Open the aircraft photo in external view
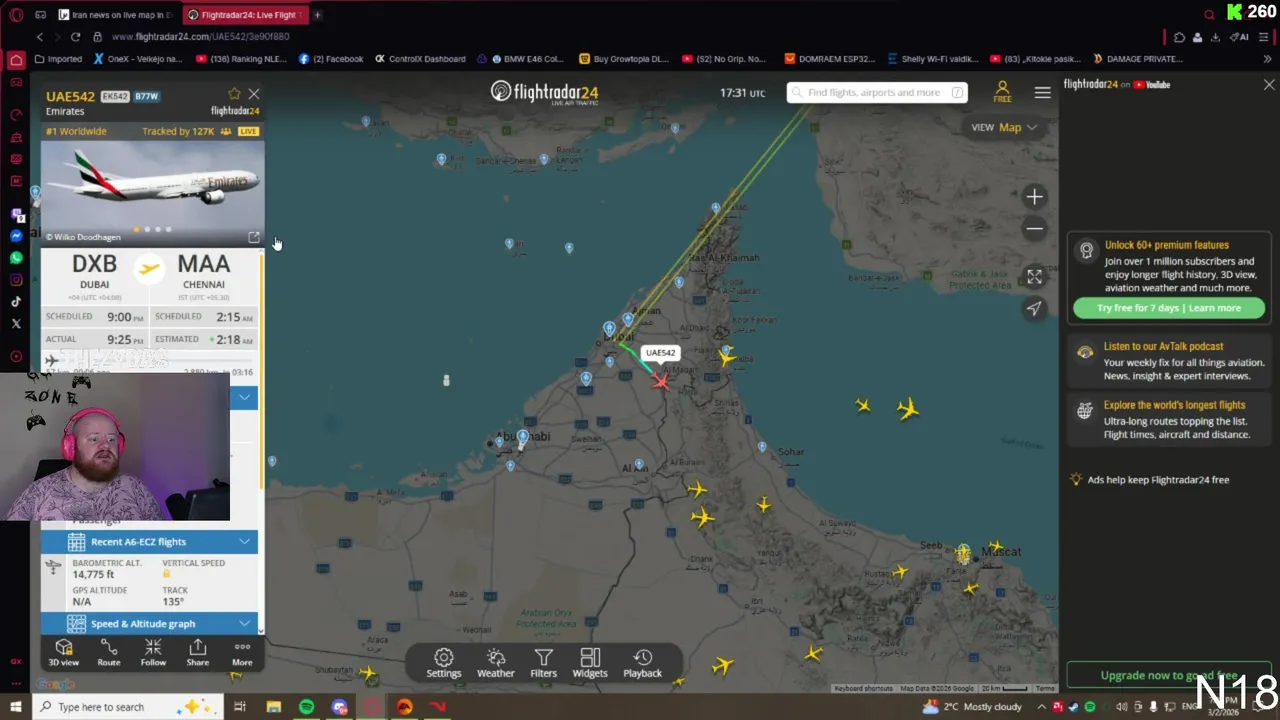The width and height of the screenshot is (1280, 720). [254, 237]
